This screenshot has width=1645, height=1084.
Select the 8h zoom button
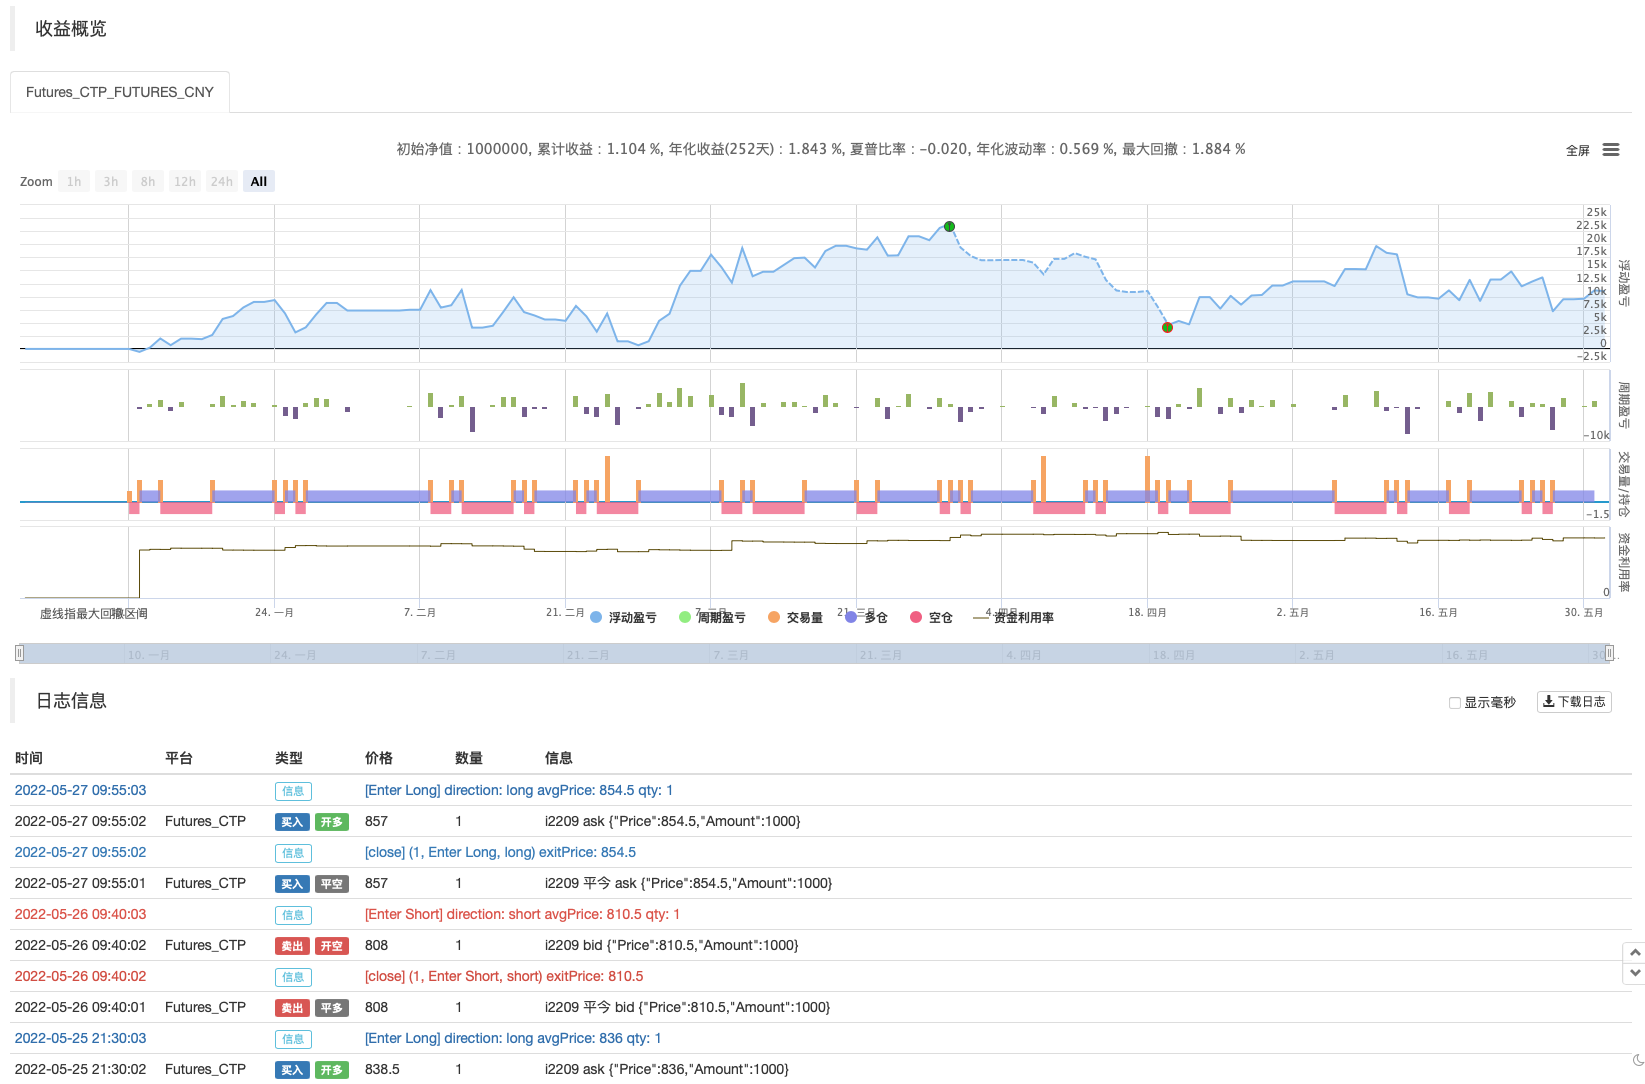pyautogui.click(x=148, y=181)
